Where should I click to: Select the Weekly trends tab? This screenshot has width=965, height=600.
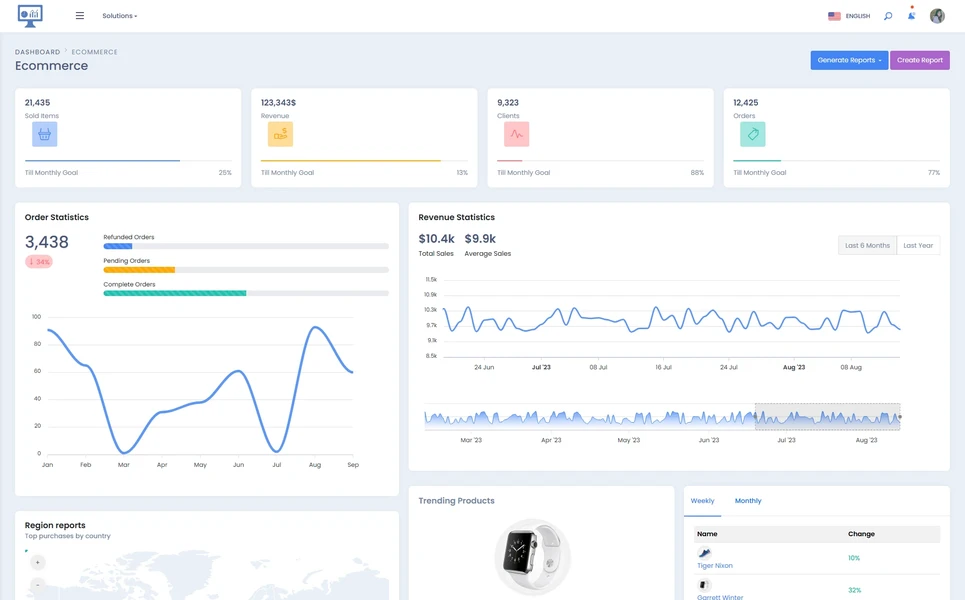click(x=703, y=500)
